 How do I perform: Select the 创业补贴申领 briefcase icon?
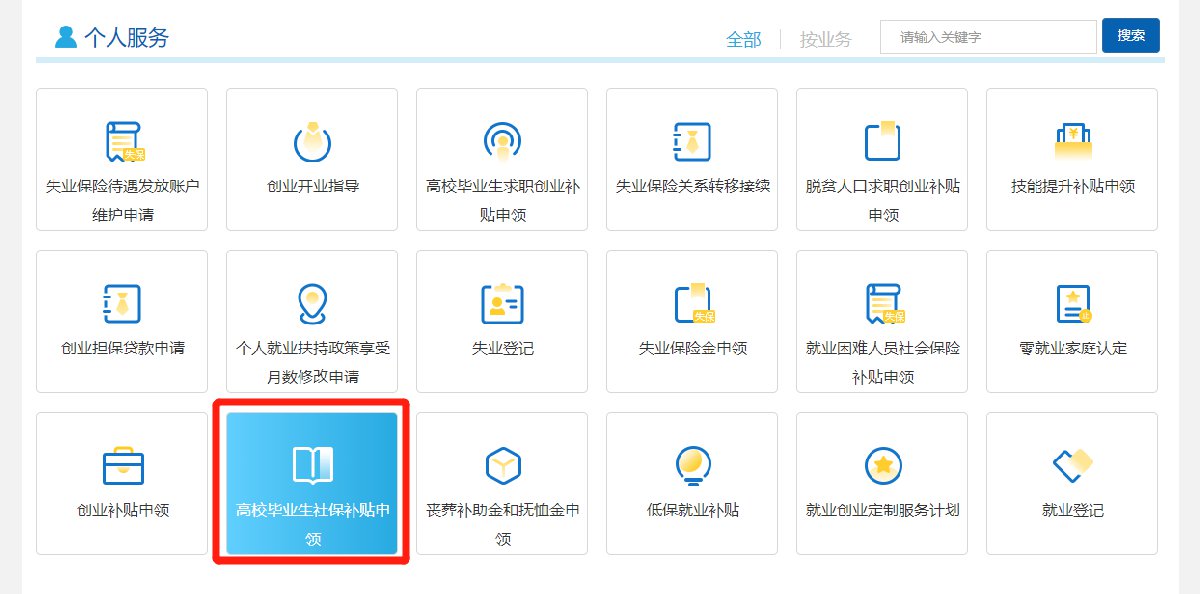point(122,466)
